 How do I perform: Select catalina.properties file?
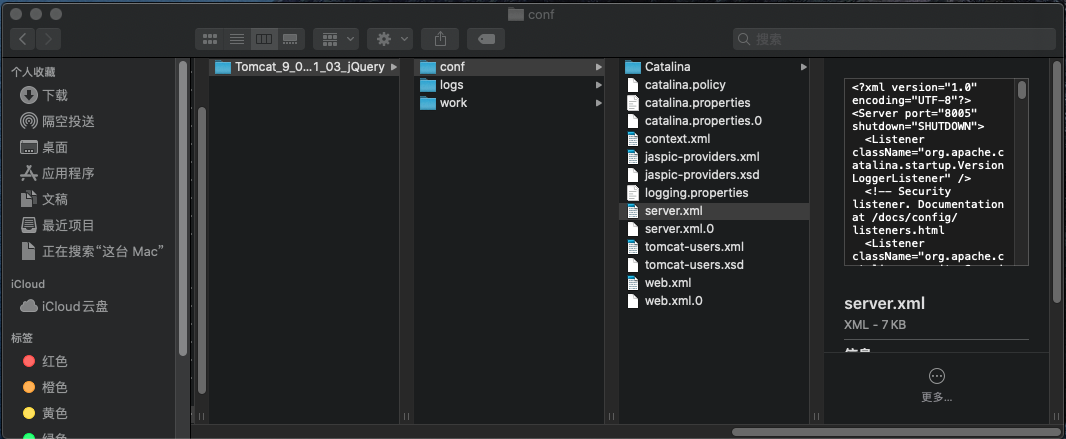point(714,103)
